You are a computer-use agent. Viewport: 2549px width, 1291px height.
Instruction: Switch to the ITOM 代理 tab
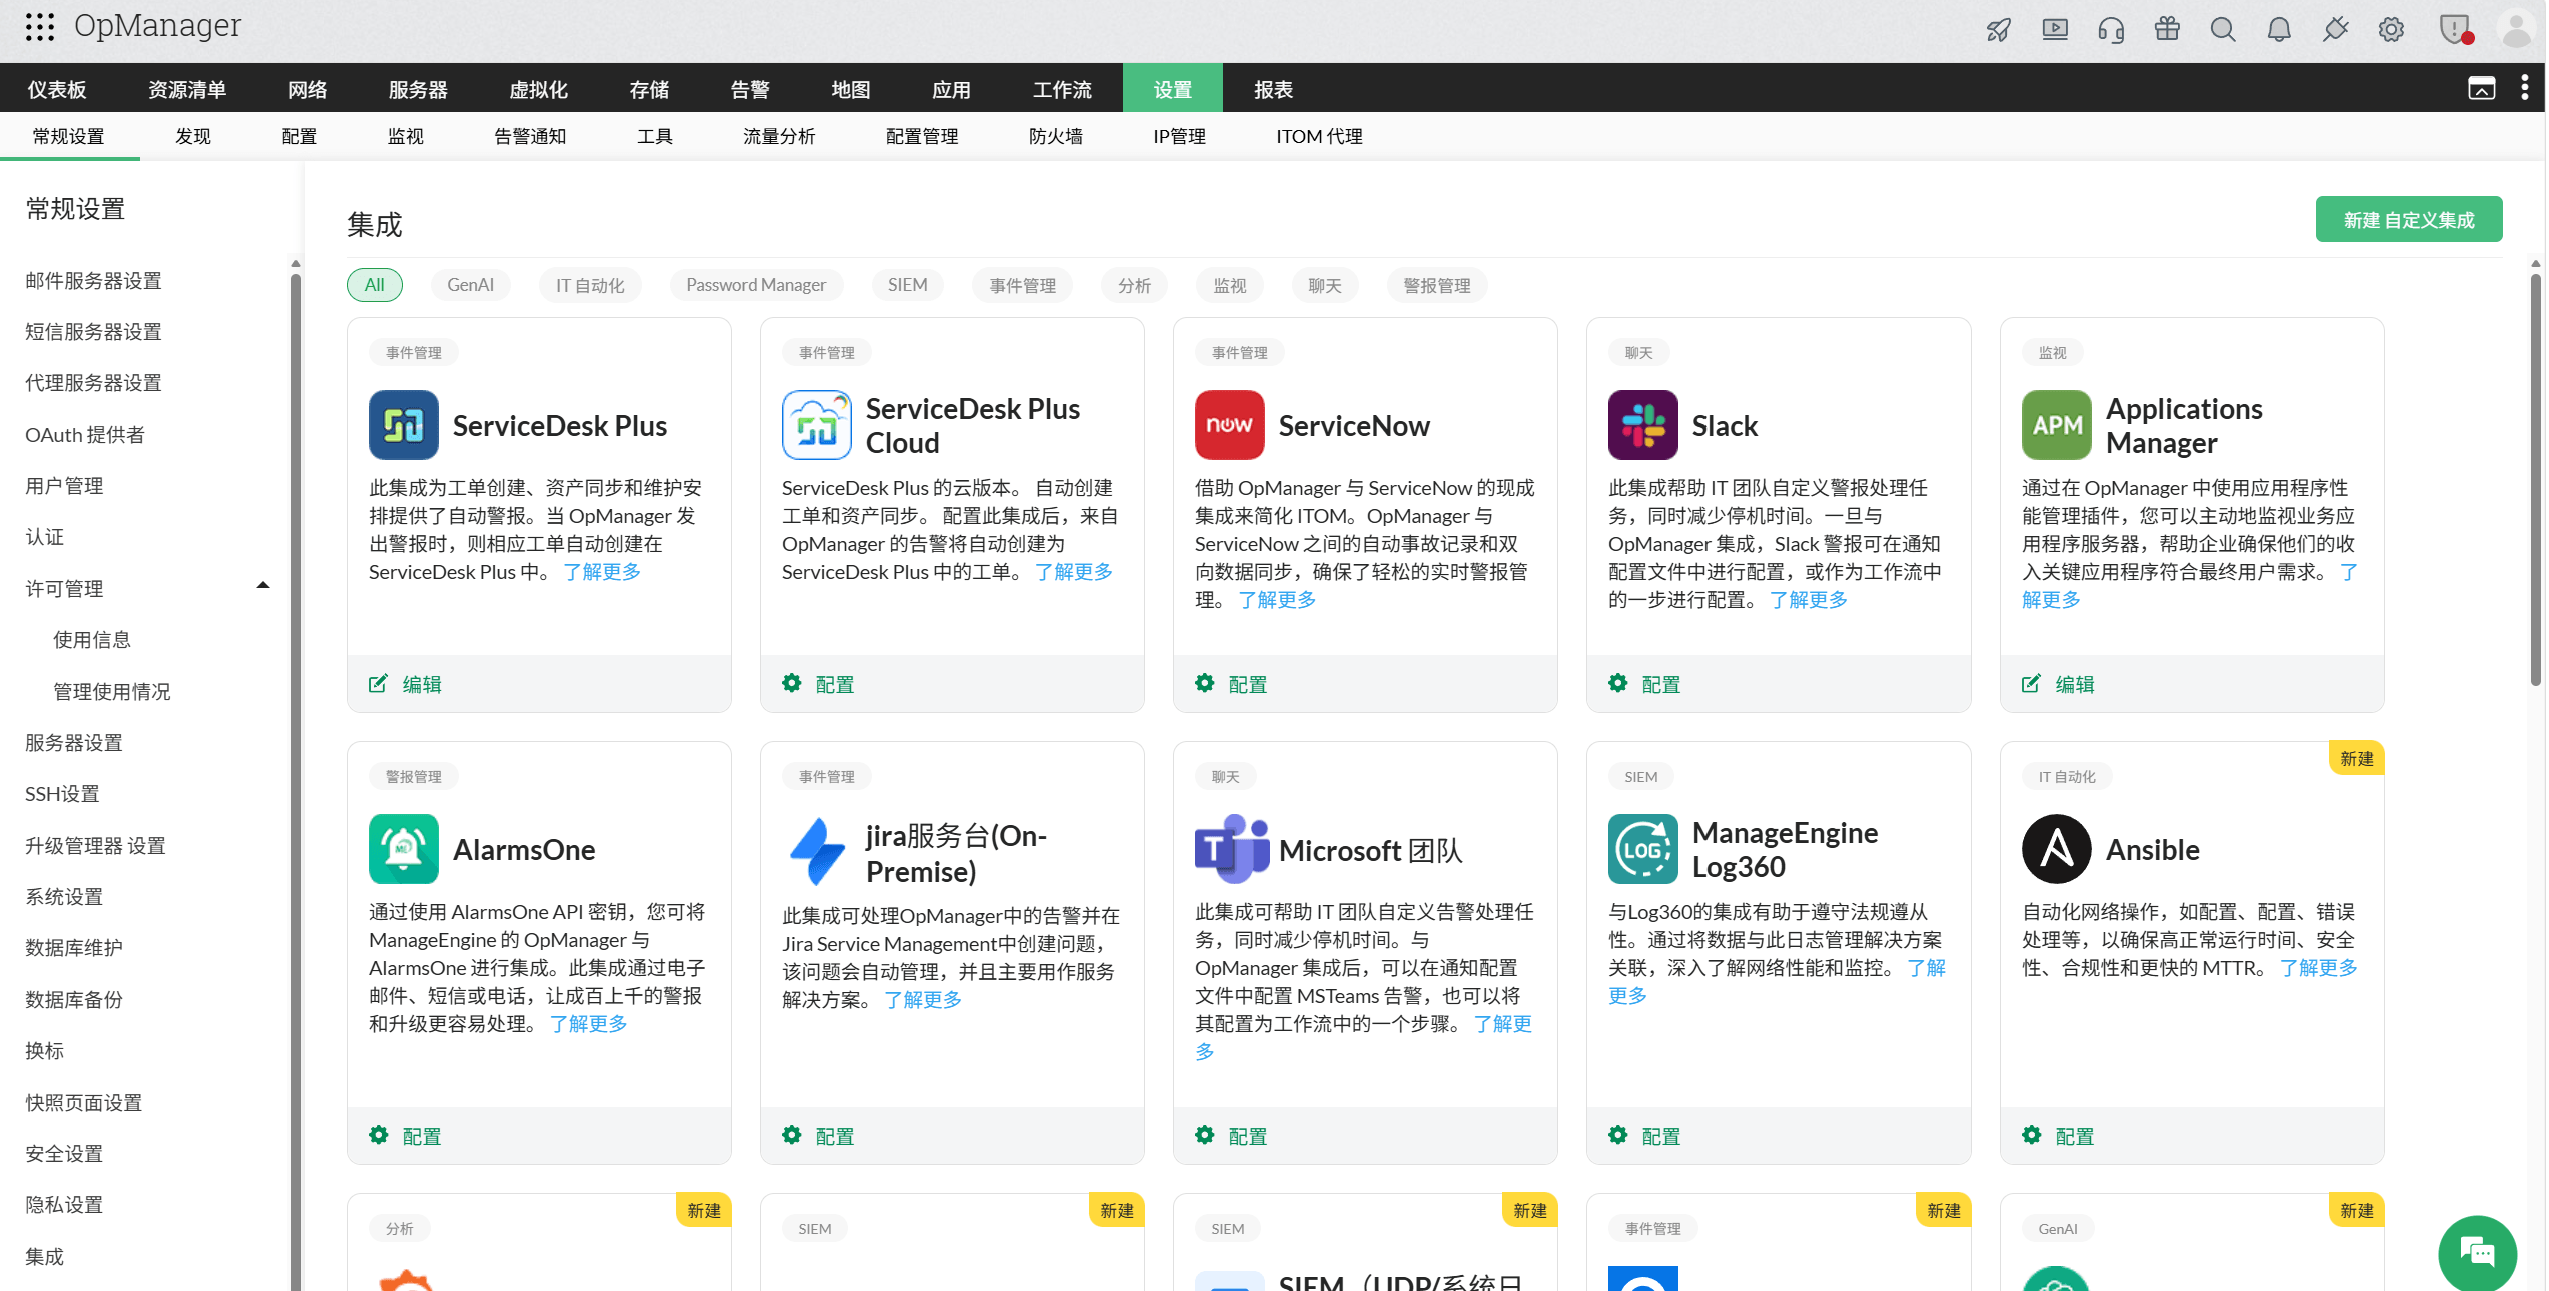pos(1319,136)
